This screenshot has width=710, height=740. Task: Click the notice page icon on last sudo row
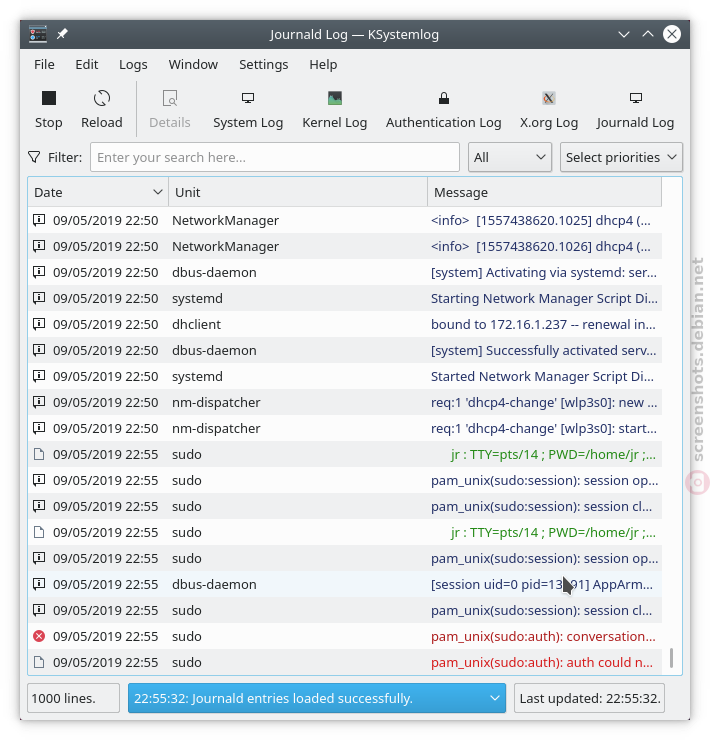[39, 662]
